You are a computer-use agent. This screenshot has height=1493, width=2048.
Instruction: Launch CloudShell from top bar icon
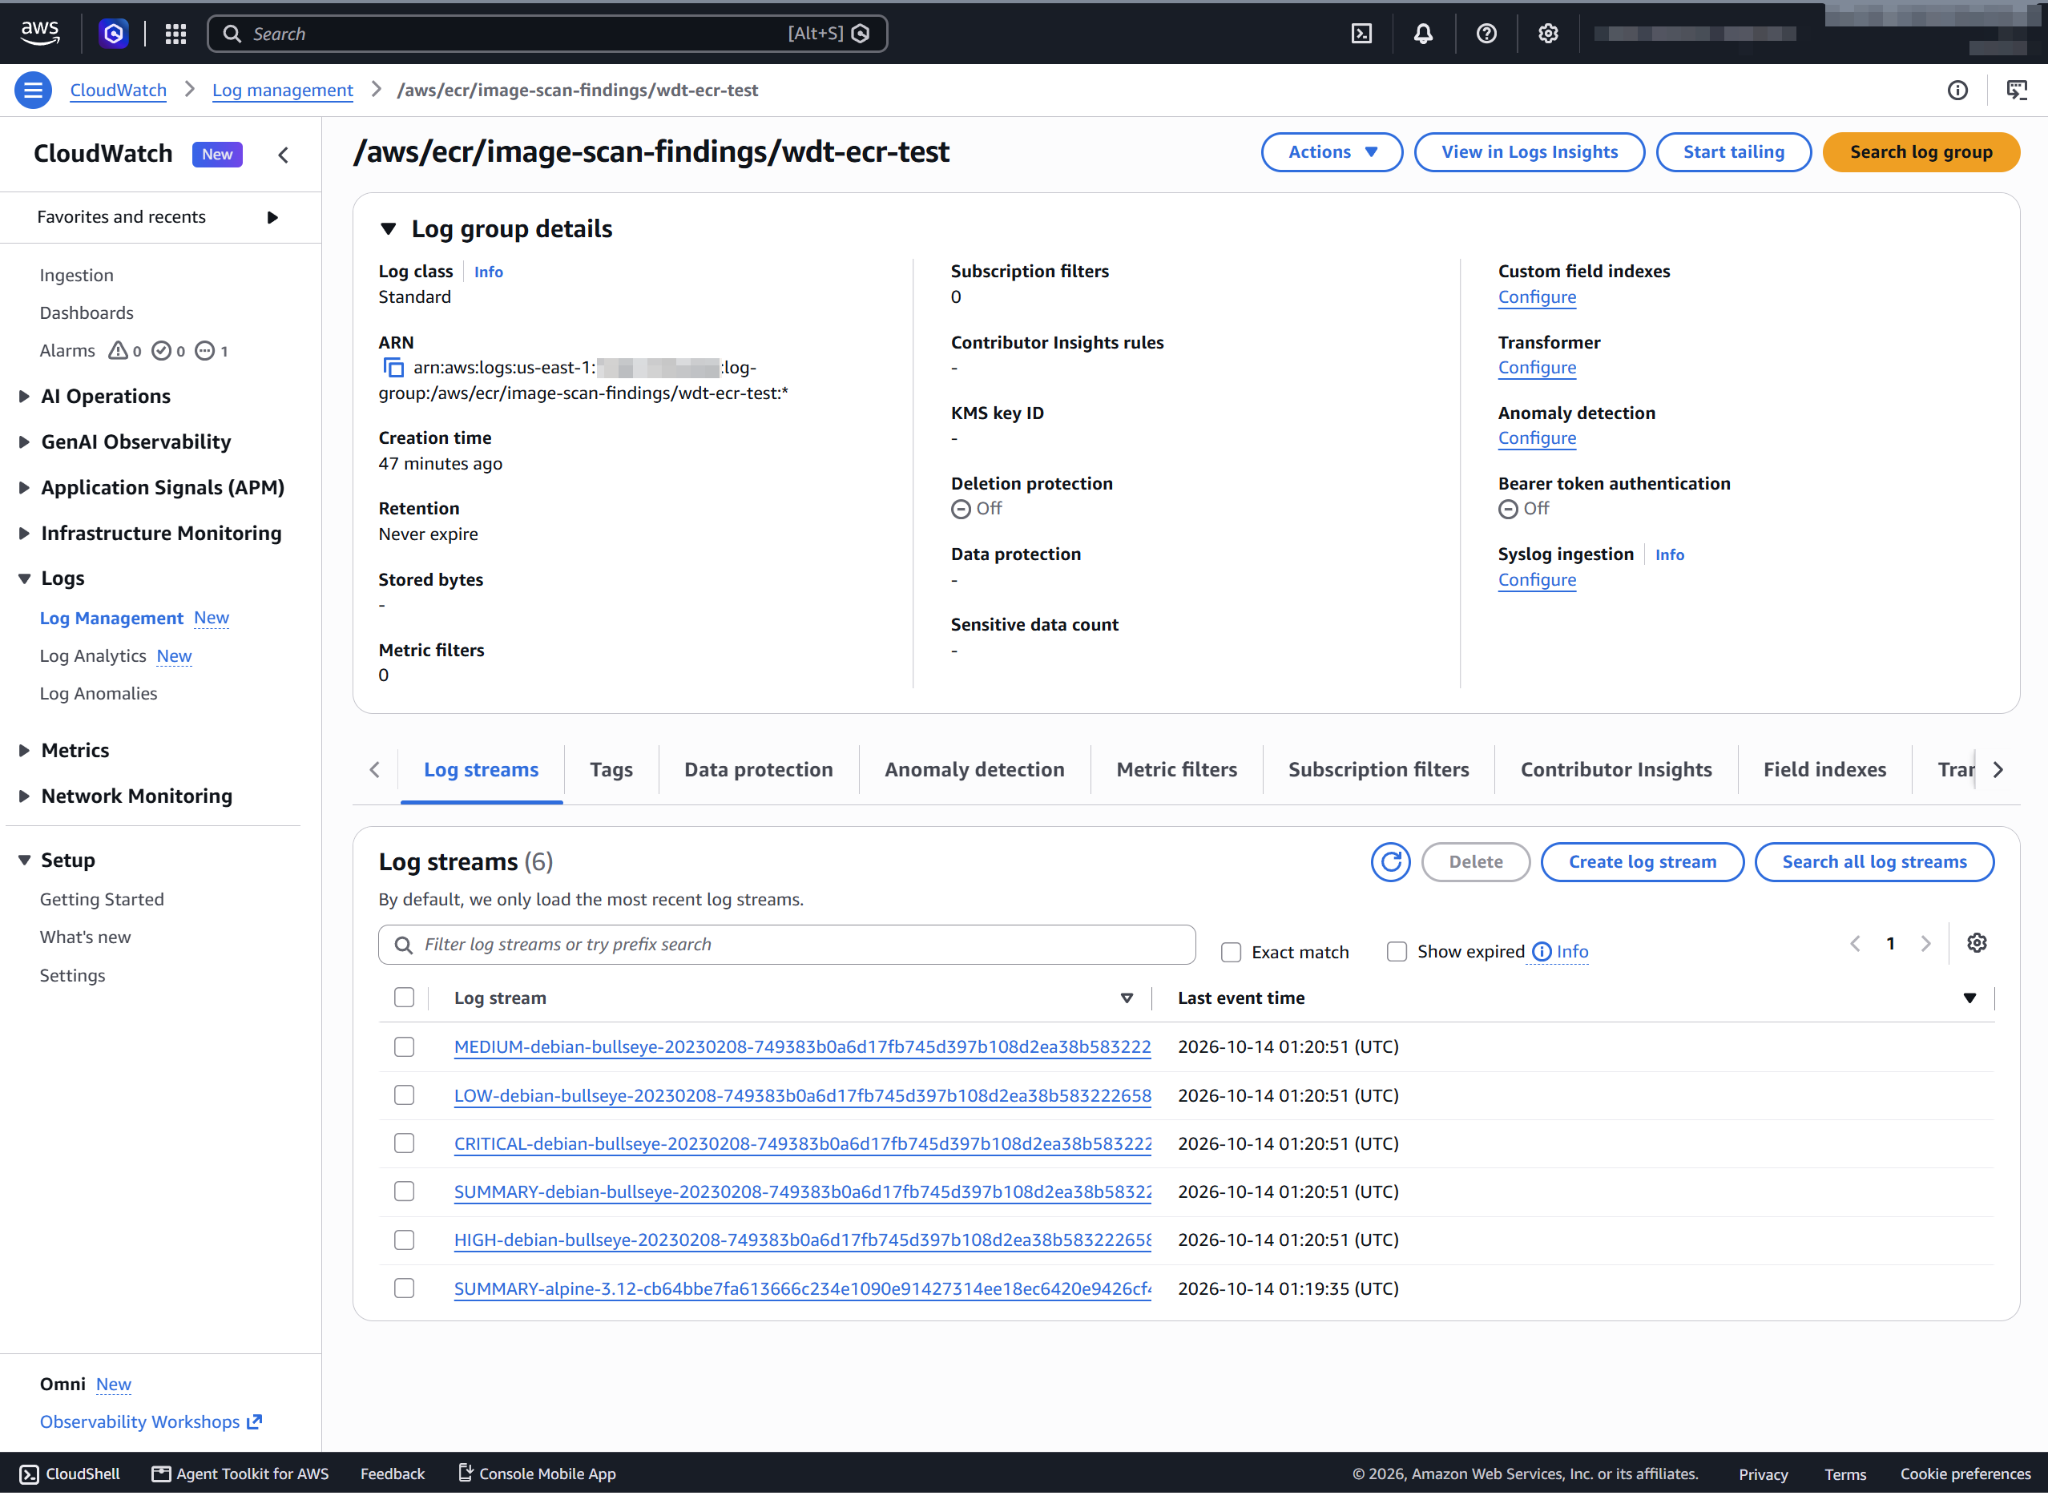coord(1362,34)
